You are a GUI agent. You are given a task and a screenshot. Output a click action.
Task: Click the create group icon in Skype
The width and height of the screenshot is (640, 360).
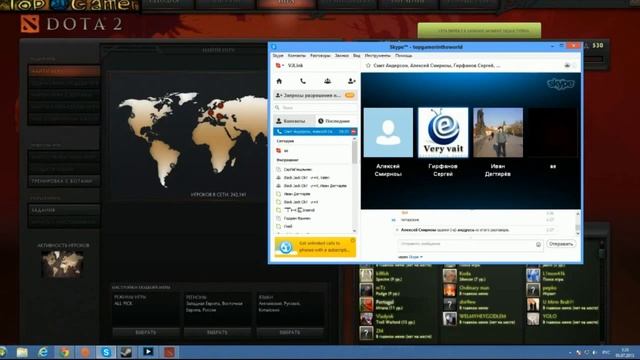tap(327, 81)
